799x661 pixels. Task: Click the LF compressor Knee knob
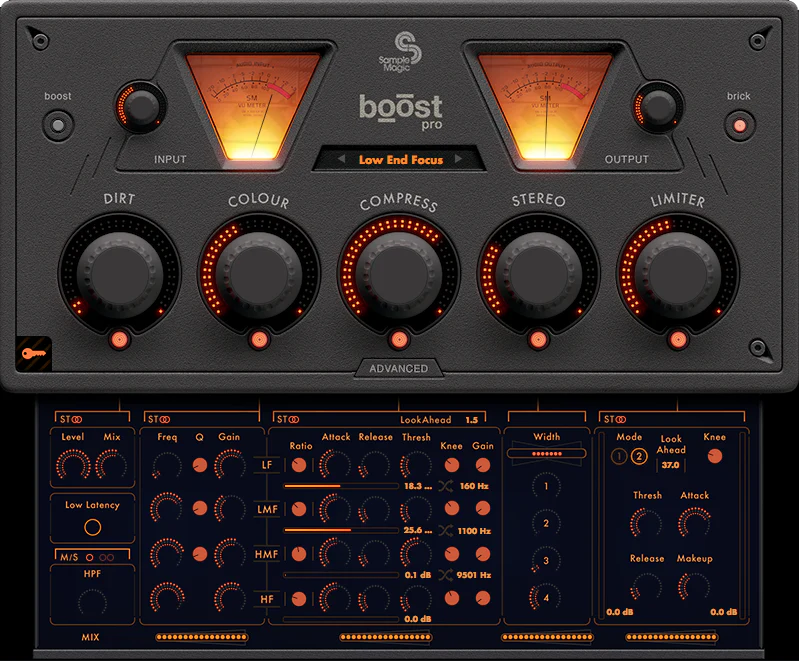[451, 465]
